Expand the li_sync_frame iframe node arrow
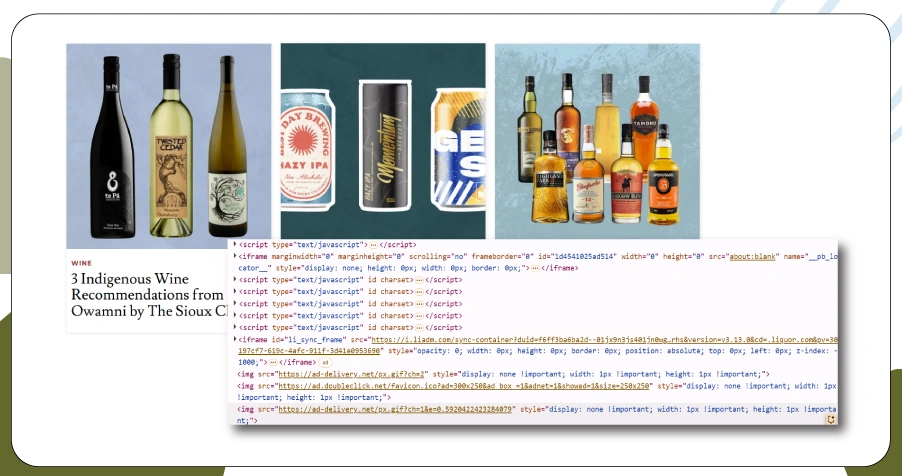 235,340
